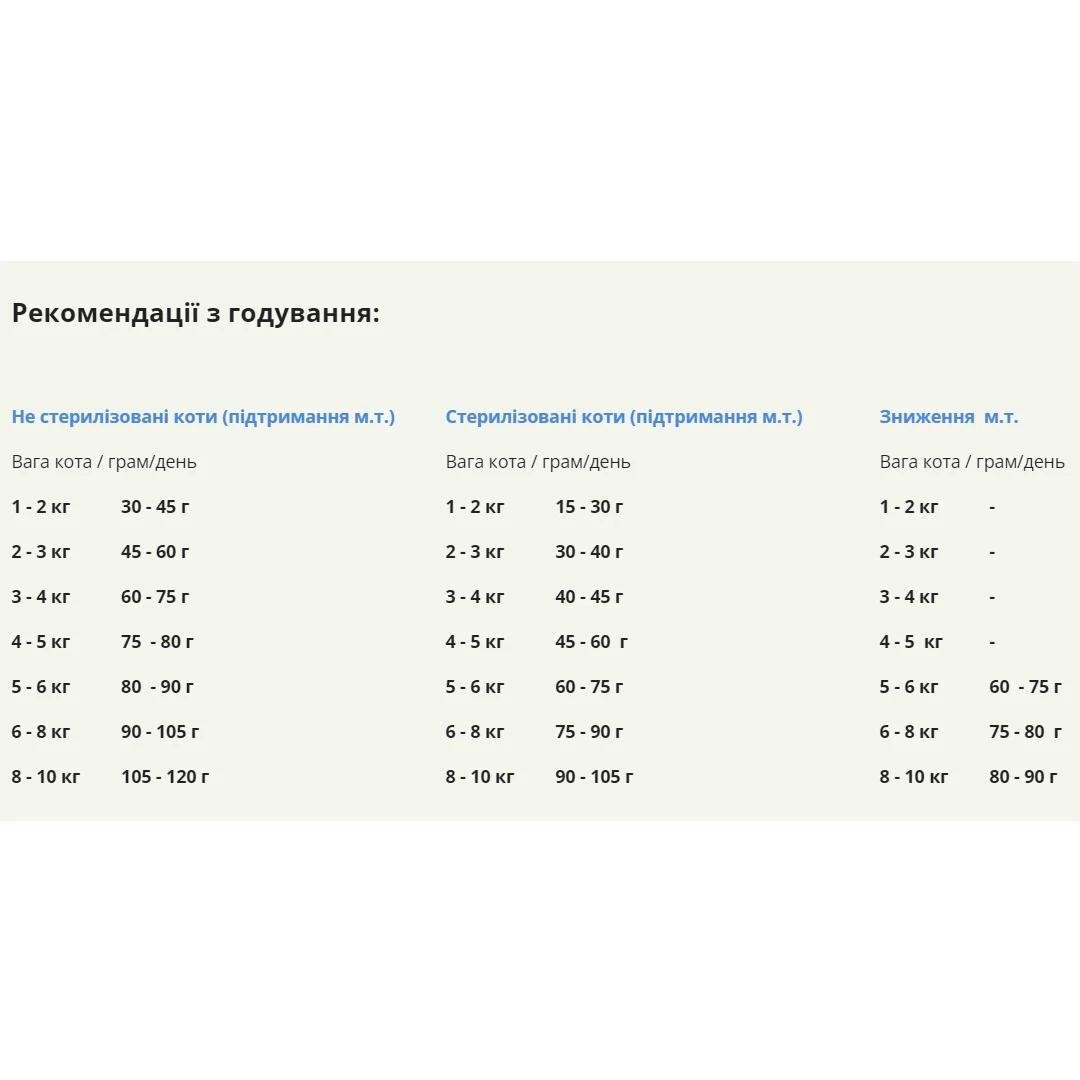This screenshot has width=1080, height=1080.
Task: Click the dash for 1 - 2 кг weight loss
Action: [992, 507]
